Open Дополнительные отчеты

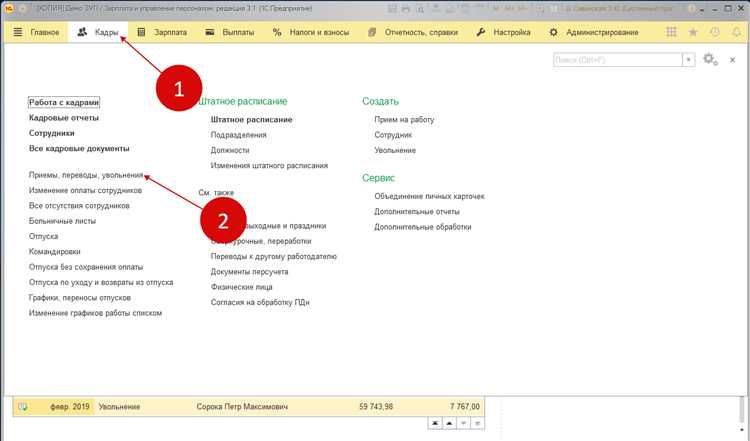pyautogui.click(x=417, y=211)
